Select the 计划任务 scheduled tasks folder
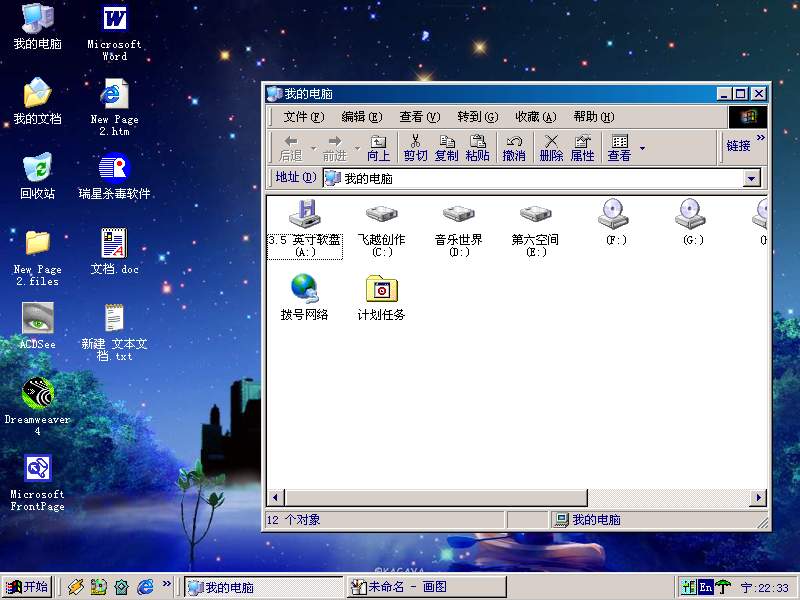Screen dimensions: 800x600 [x=381, y=297]
